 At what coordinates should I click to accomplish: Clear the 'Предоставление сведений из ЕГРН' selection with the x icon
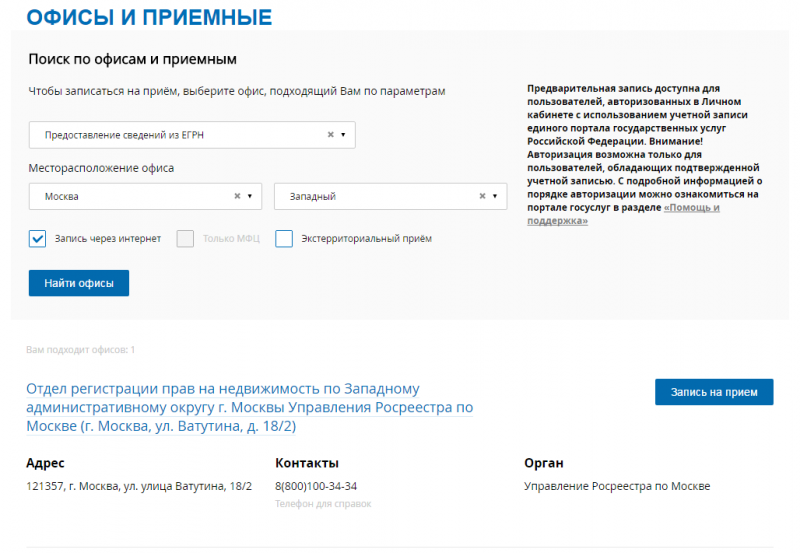click(331, 135)
